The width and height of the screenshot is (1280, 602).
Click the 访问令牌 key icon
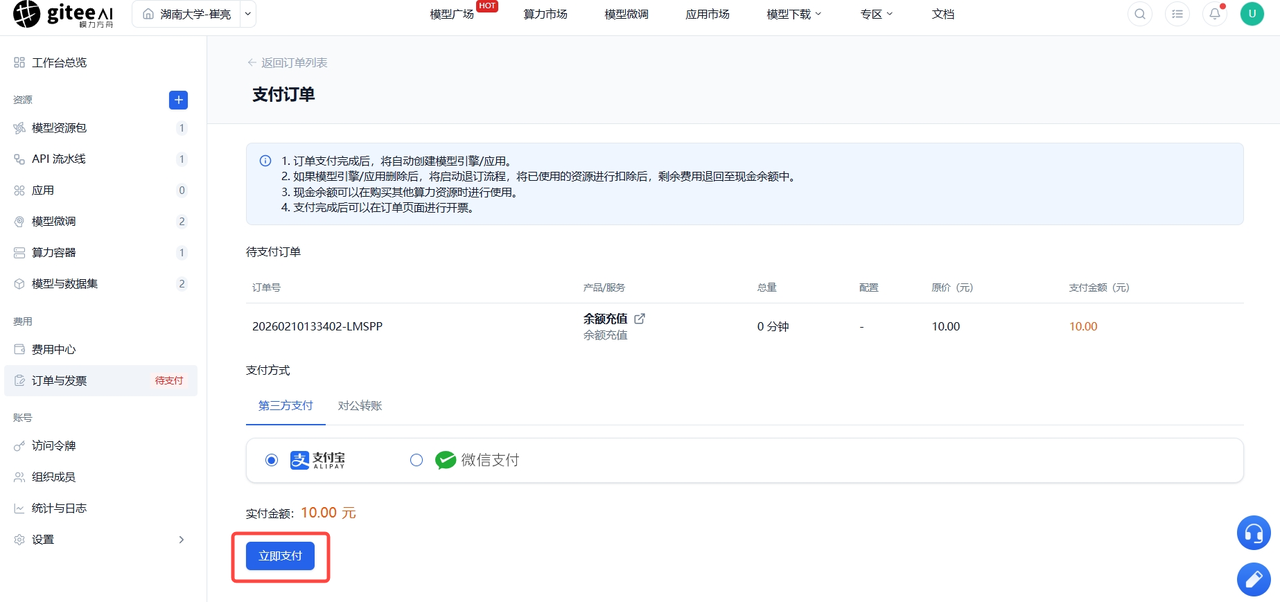click(x=19, y=446)
